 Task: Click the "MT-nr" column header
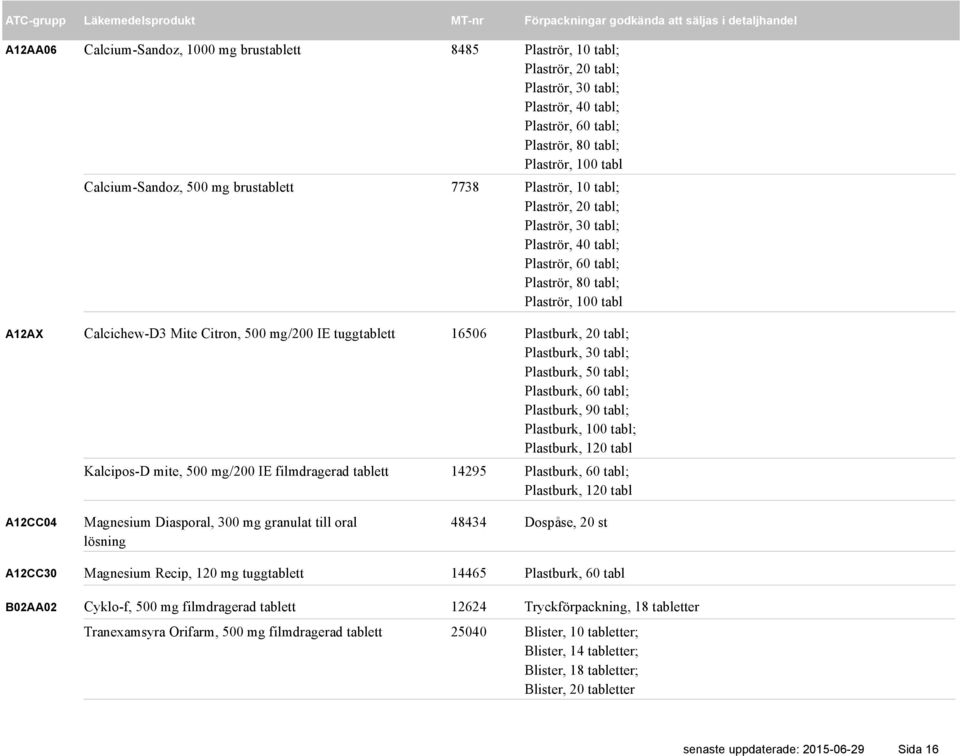tap(467, 20)
